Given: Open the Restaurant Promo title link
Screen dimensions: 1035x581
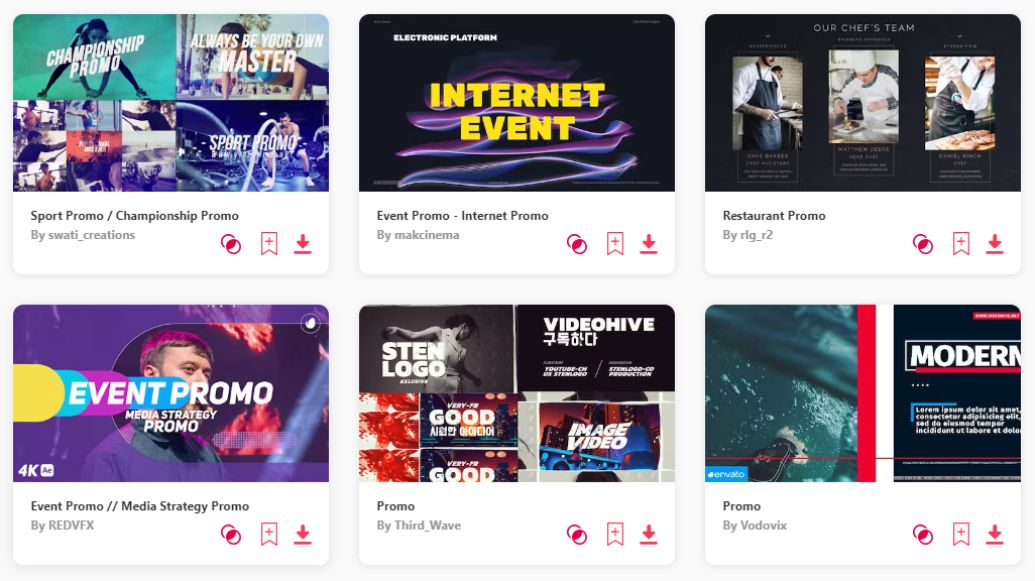Looking at the screenshot, I should [774, 216].
